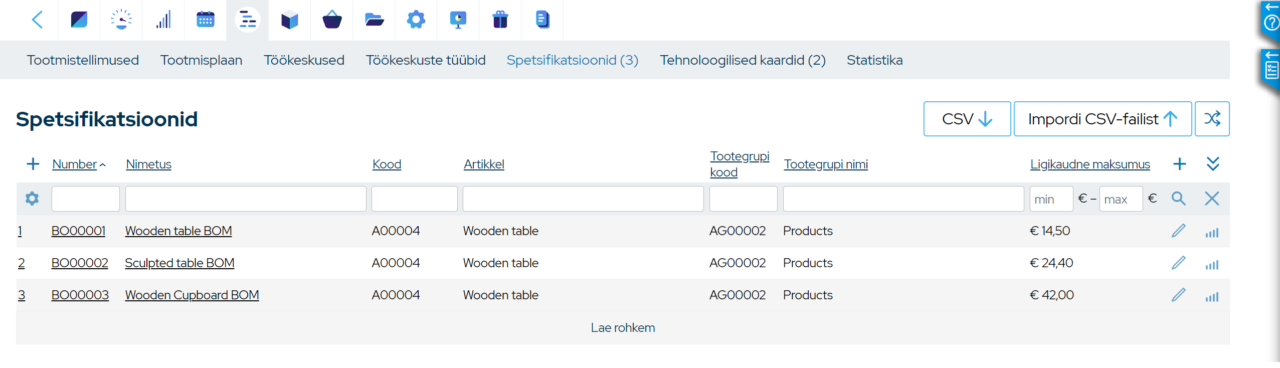Edit the Sculpted table BOM with pencil icon

tap(1178, 263)
